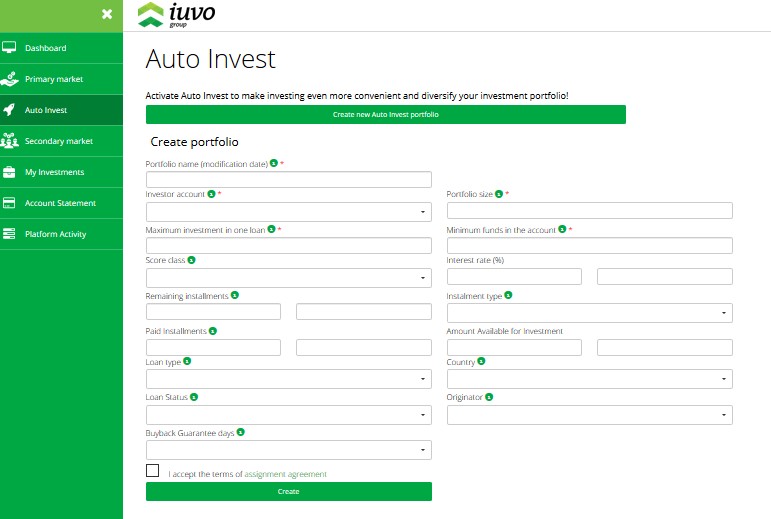
Task: Click the green Create button
Action: coord(289,491)
